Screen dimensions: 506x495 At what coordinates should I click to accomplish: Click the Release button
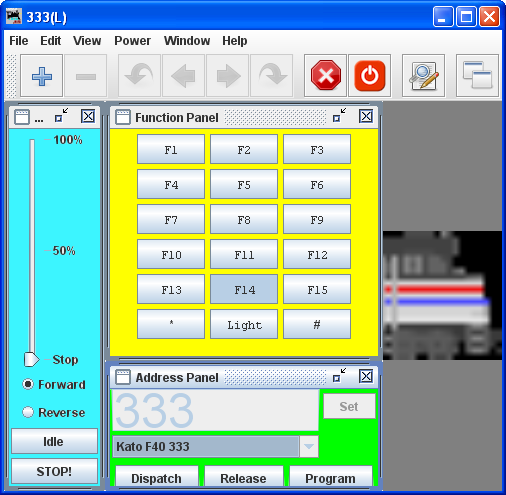point(244,477)
